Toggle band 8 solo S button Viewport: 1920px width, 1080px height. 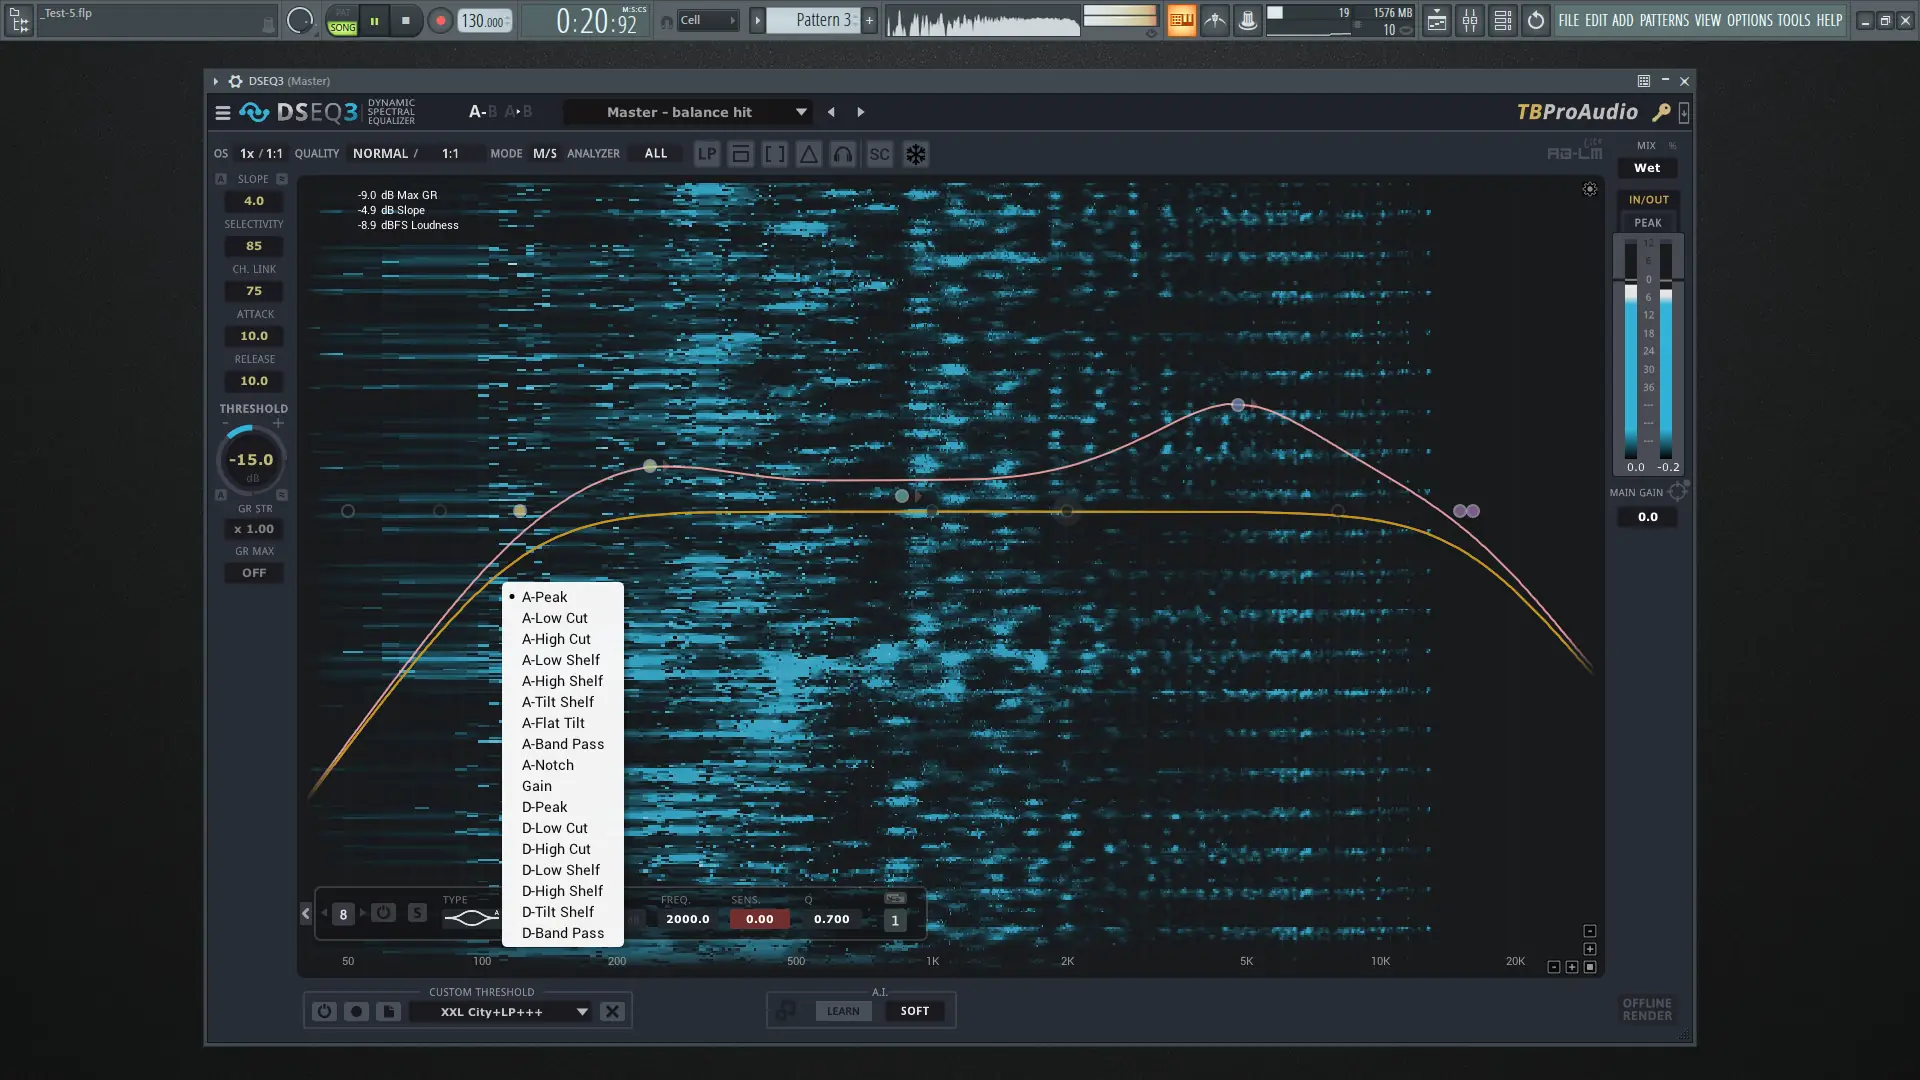[x=417, y=913]
